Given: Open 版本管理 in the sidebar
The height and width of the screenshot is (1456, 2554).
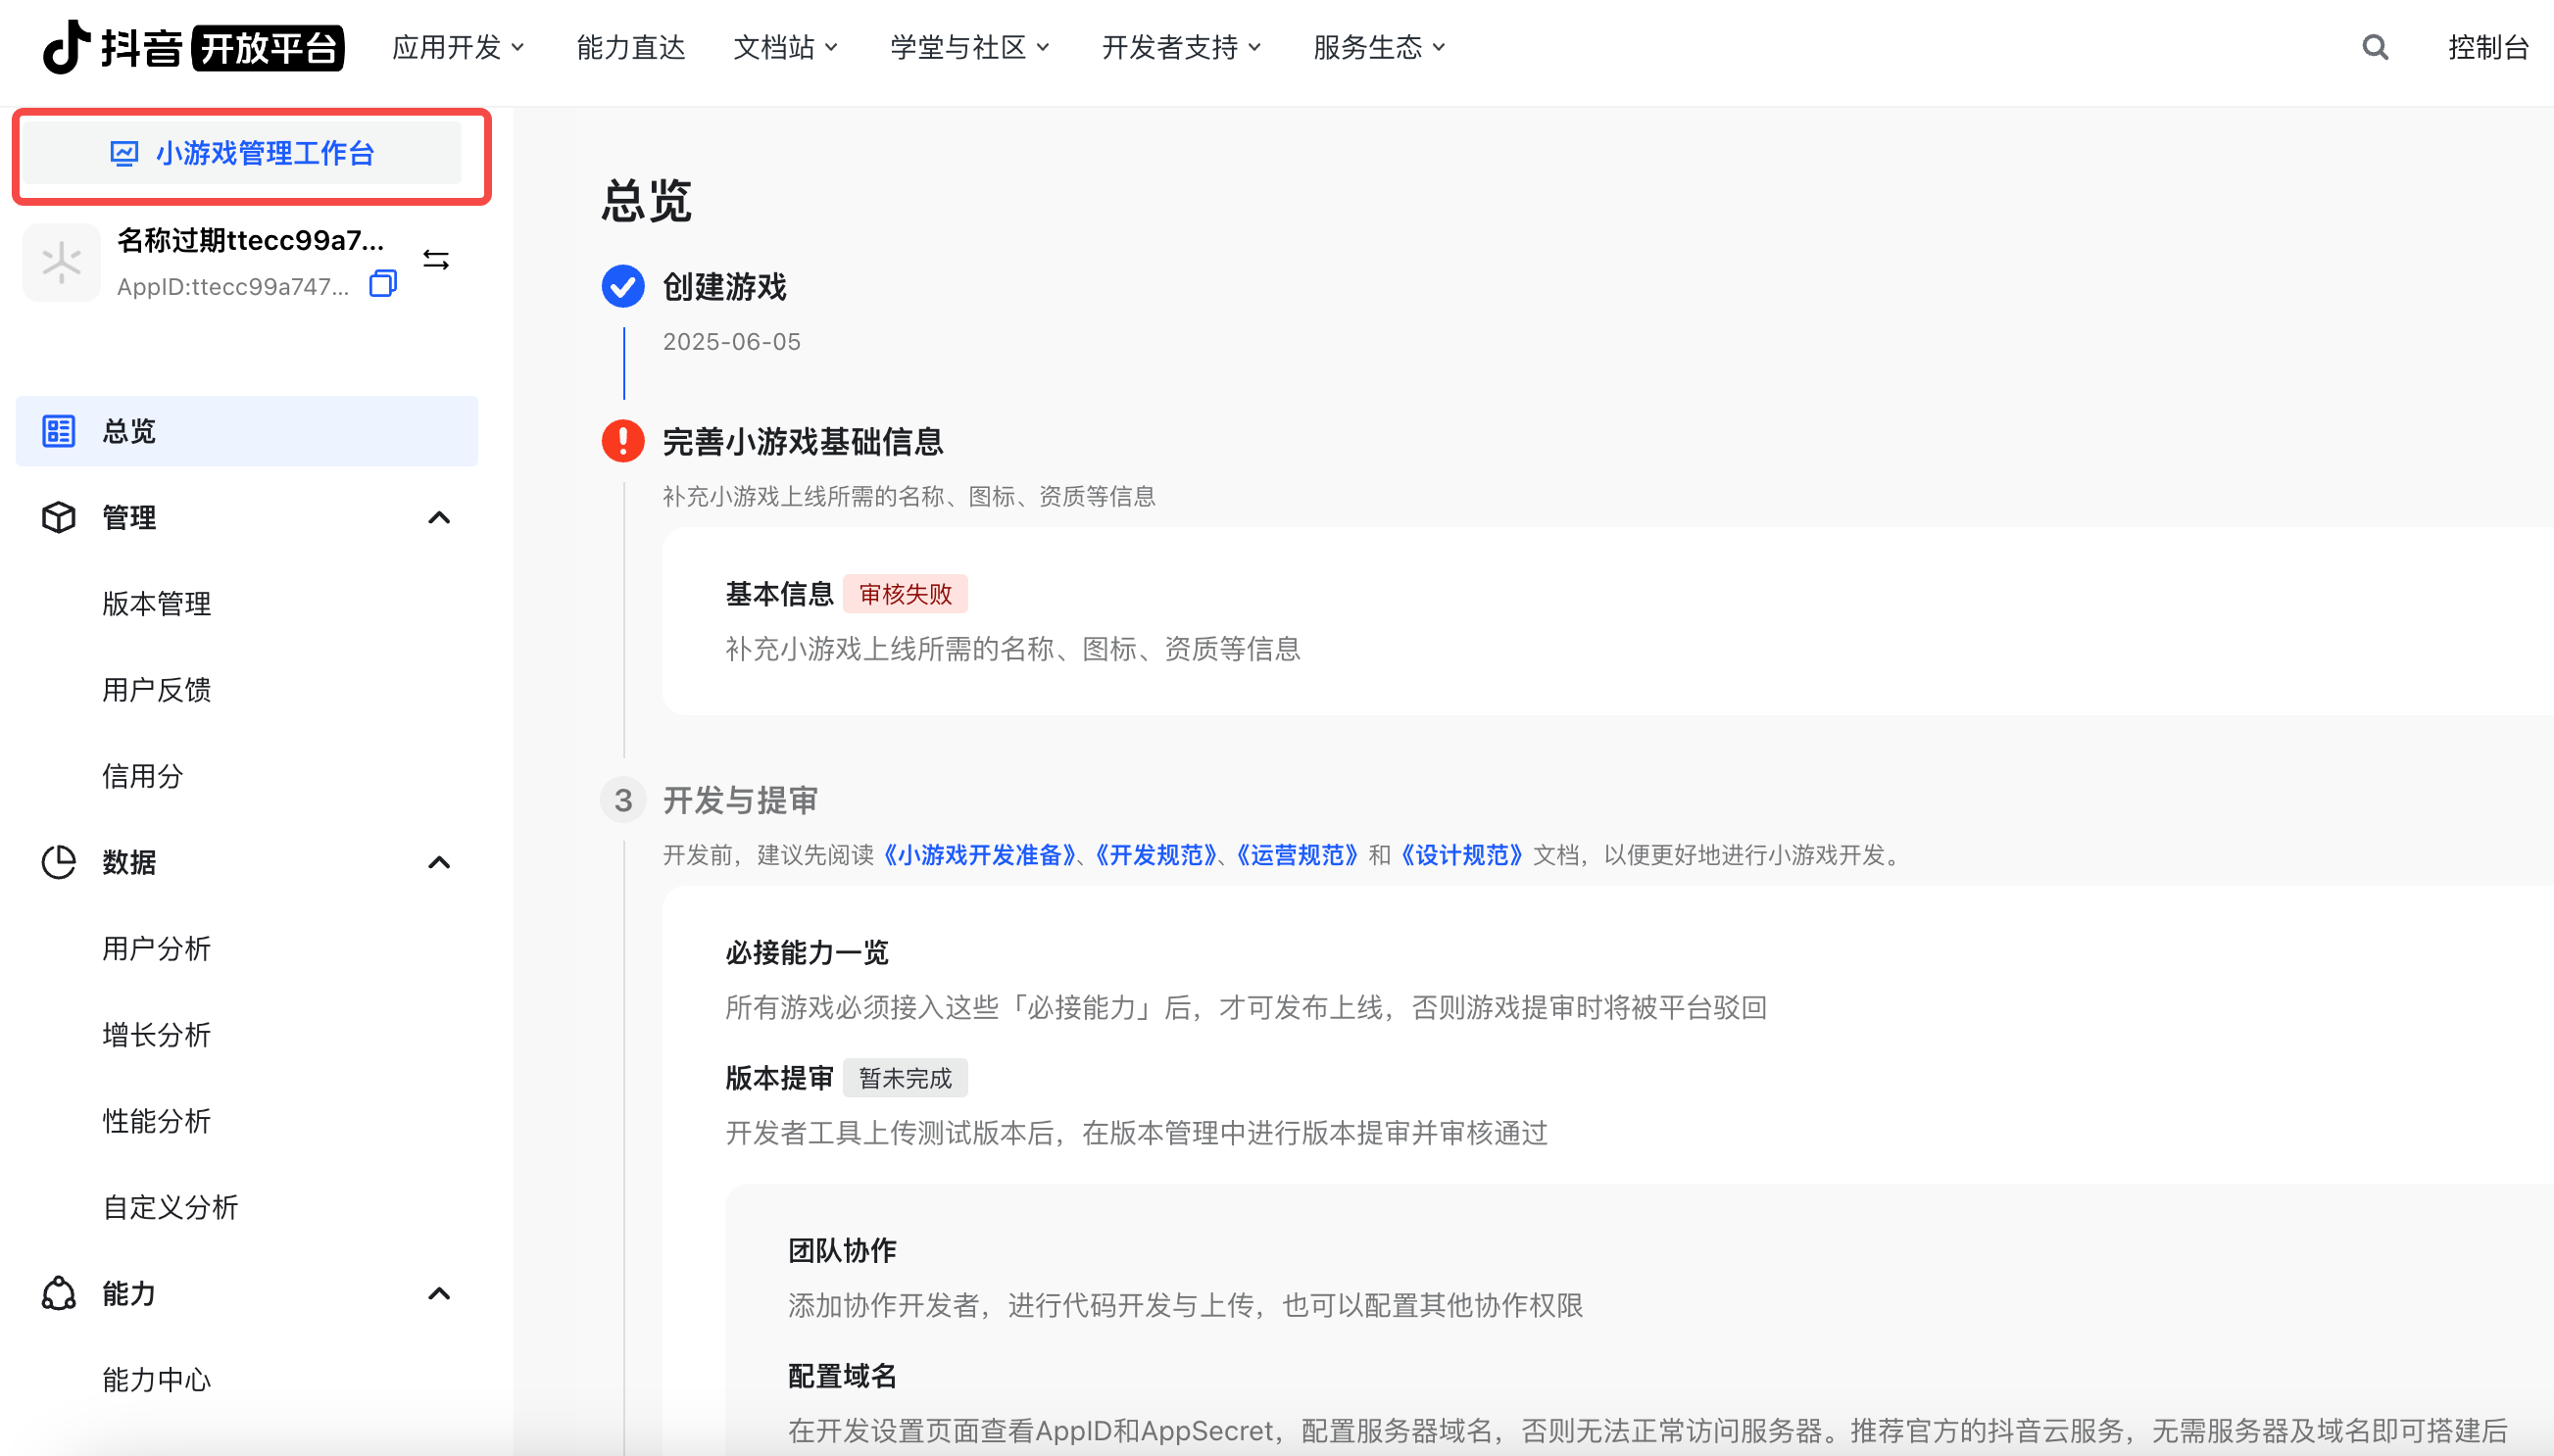Looking at the screenshot, I should click(157, 603).
